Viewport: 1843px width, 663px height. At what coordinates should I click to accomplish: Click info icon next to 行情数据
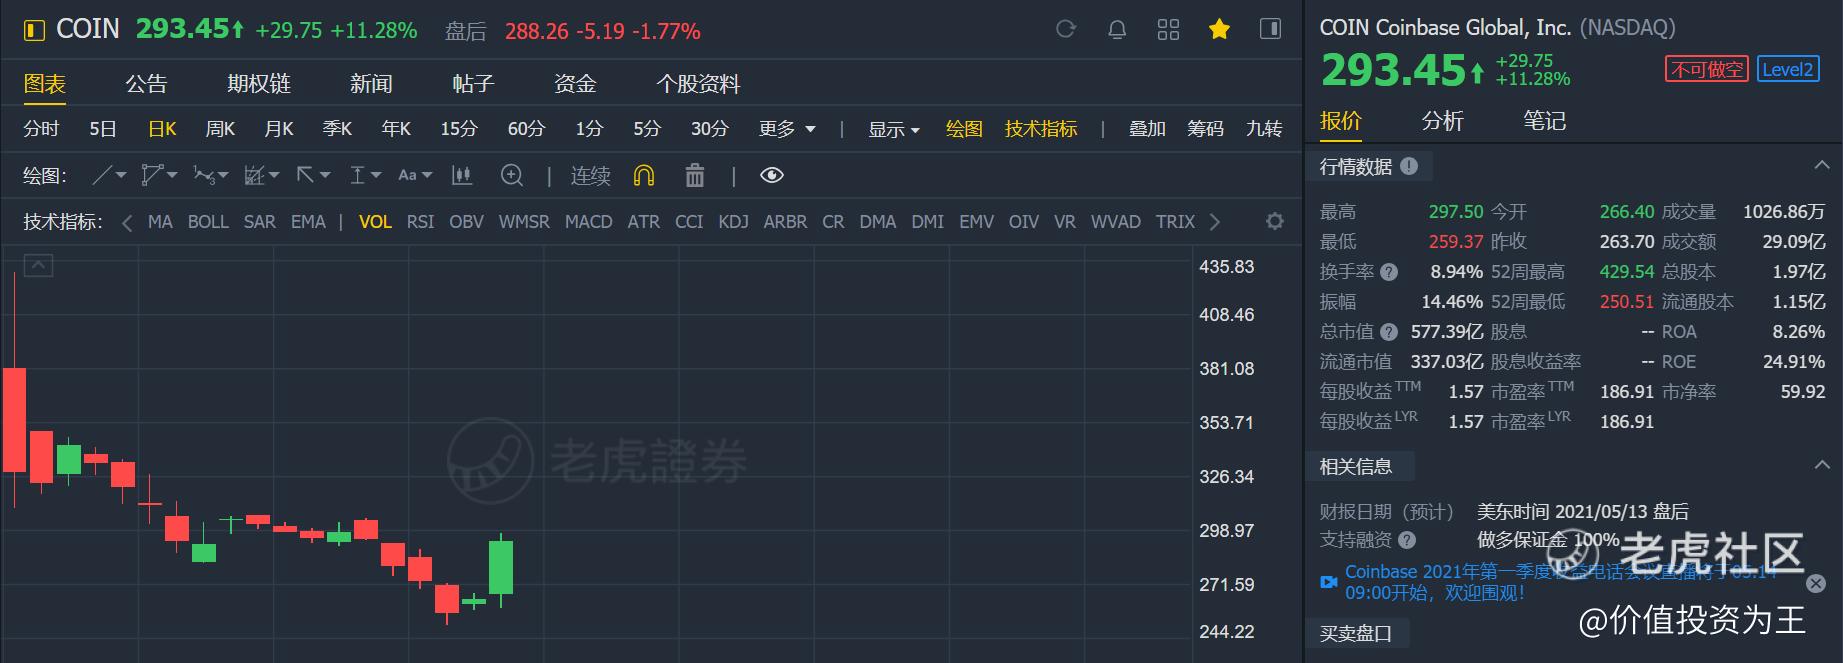[1409, 166]
